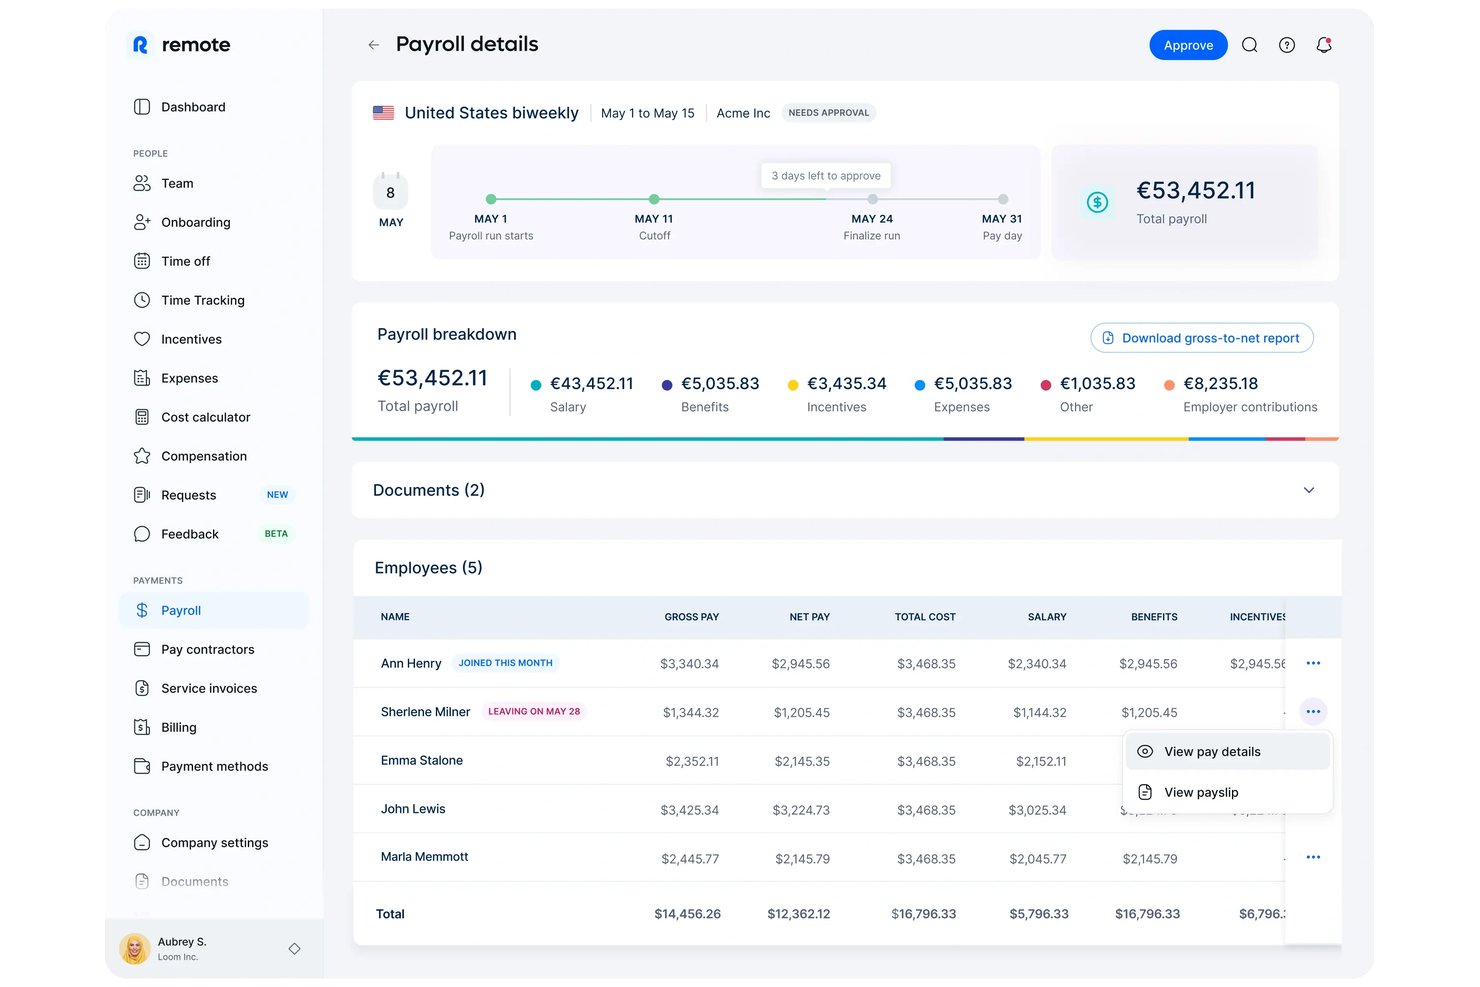Download the gross-to-net report

[x=1202, y=338]
